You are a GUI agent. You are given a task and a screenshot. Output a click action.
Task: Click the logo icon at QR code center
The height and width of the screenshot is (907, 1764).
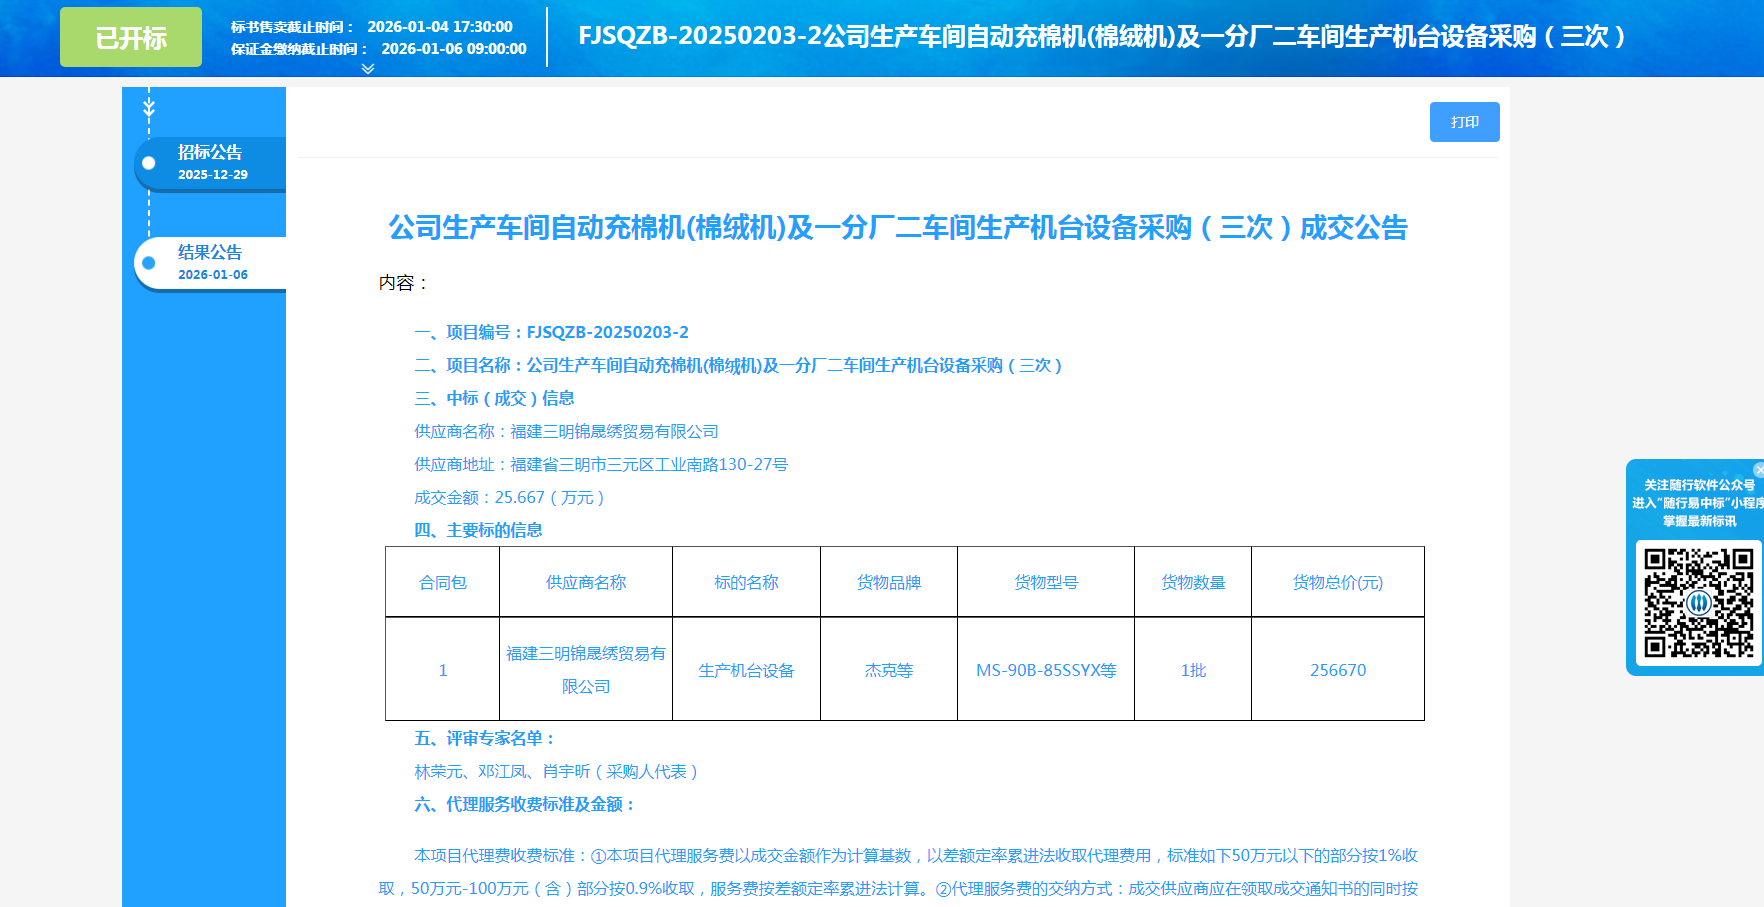coord(1698,603)
